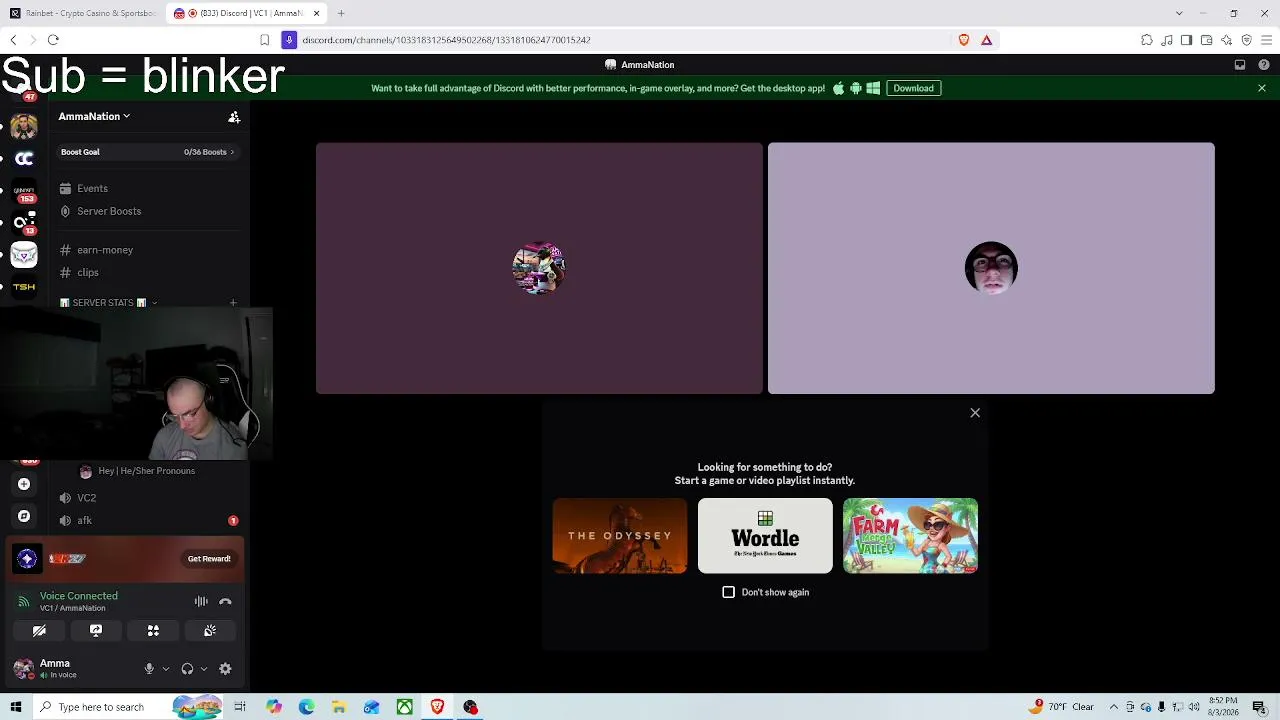Click the Brave Shields lion icon
Screen dimensions: 1280x720
click(964, 40)
